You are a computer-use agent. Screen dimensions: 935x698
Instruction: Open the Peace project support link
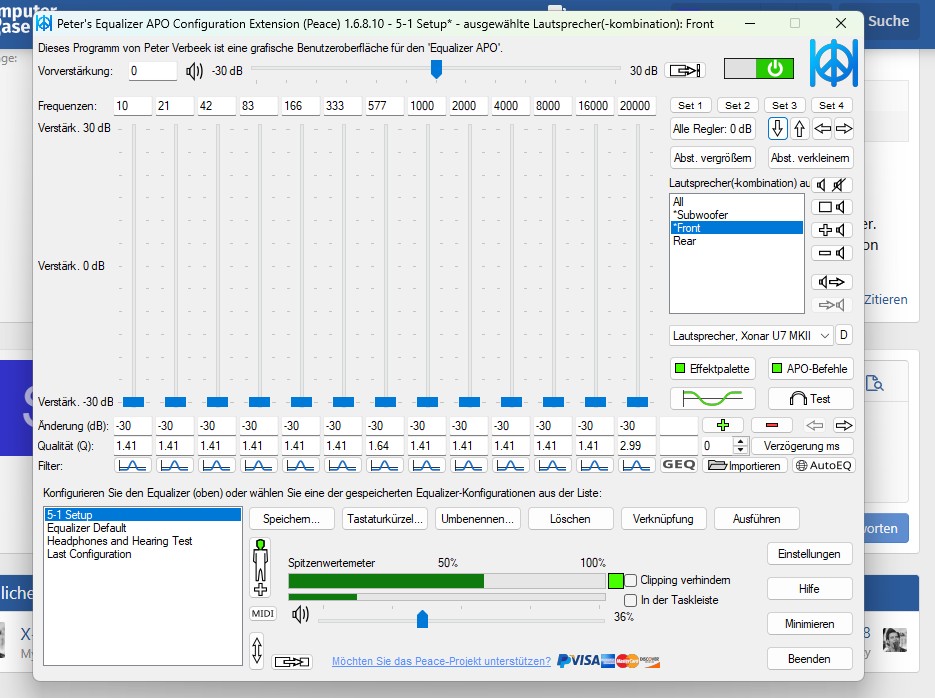(x=441, y=661)
